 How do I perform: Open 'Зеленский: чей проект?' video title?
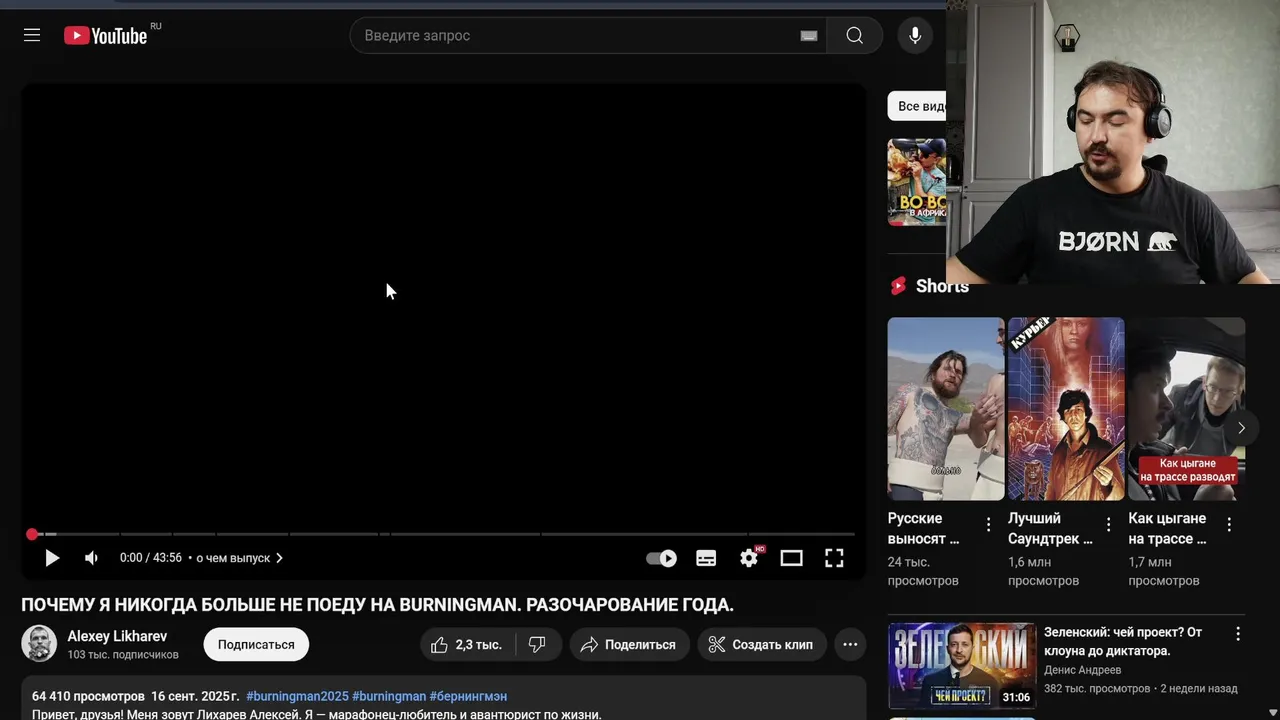pyautogui.click(x=1123, y=641)
